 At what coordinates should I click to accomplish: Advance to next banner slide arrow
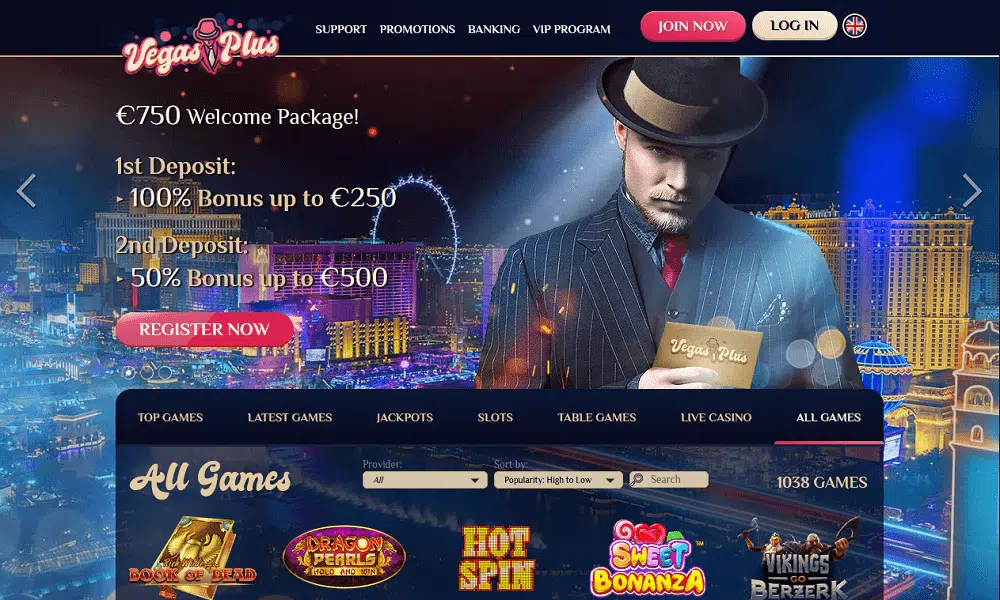coord(971,191)
